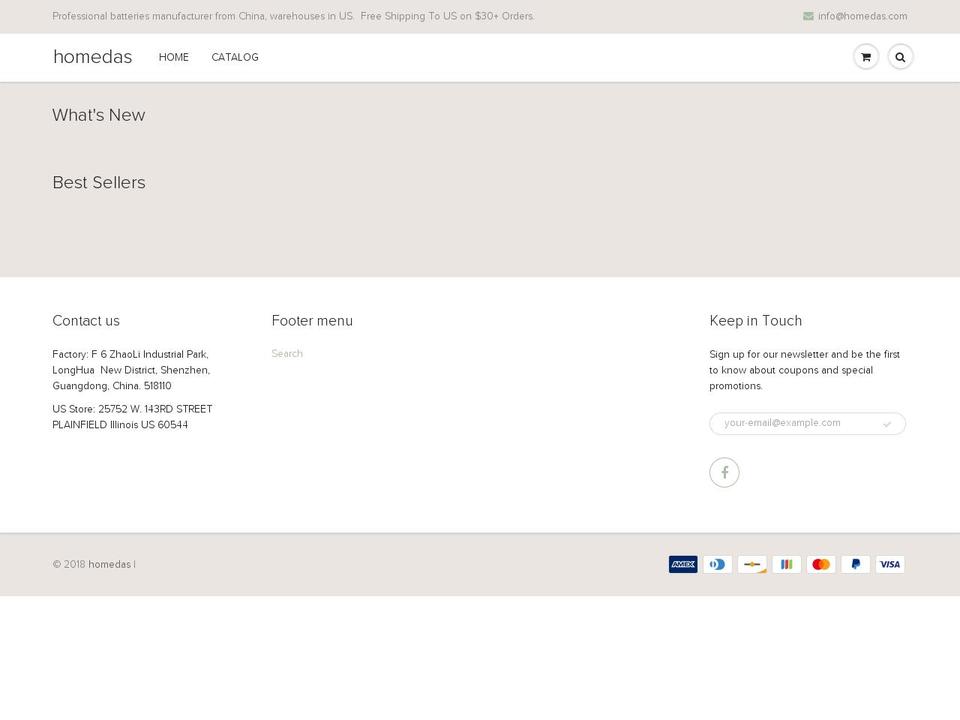
Task: Click the Mastercard payment icon
Action: click(821, 564)
